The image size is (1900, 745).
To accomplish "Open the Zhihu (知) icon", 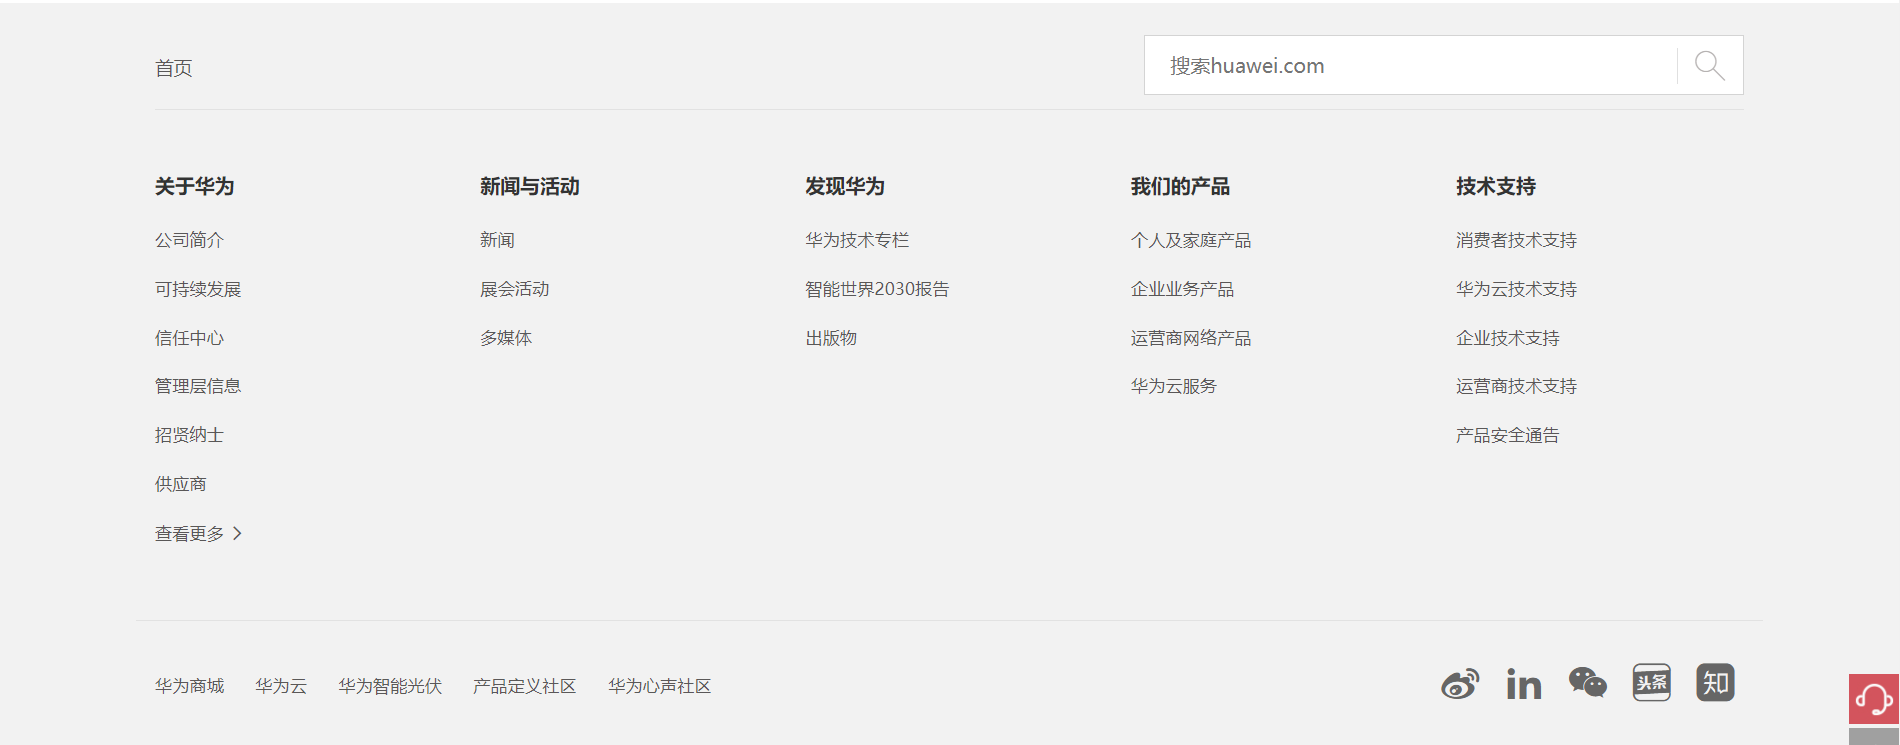I will (1716, 683).
